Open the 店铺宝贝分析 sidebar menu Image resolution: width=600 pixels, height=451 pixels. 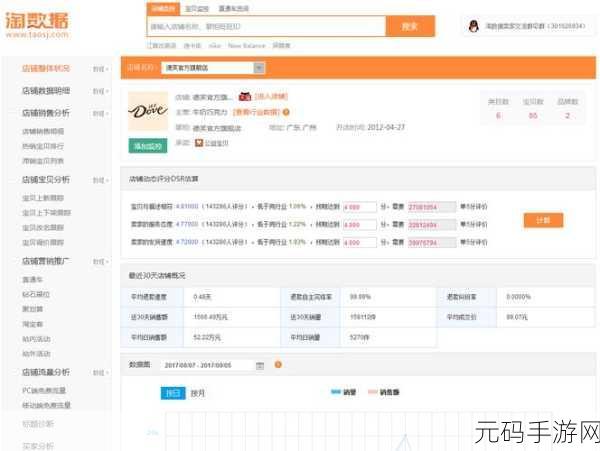tap(46, 180)
